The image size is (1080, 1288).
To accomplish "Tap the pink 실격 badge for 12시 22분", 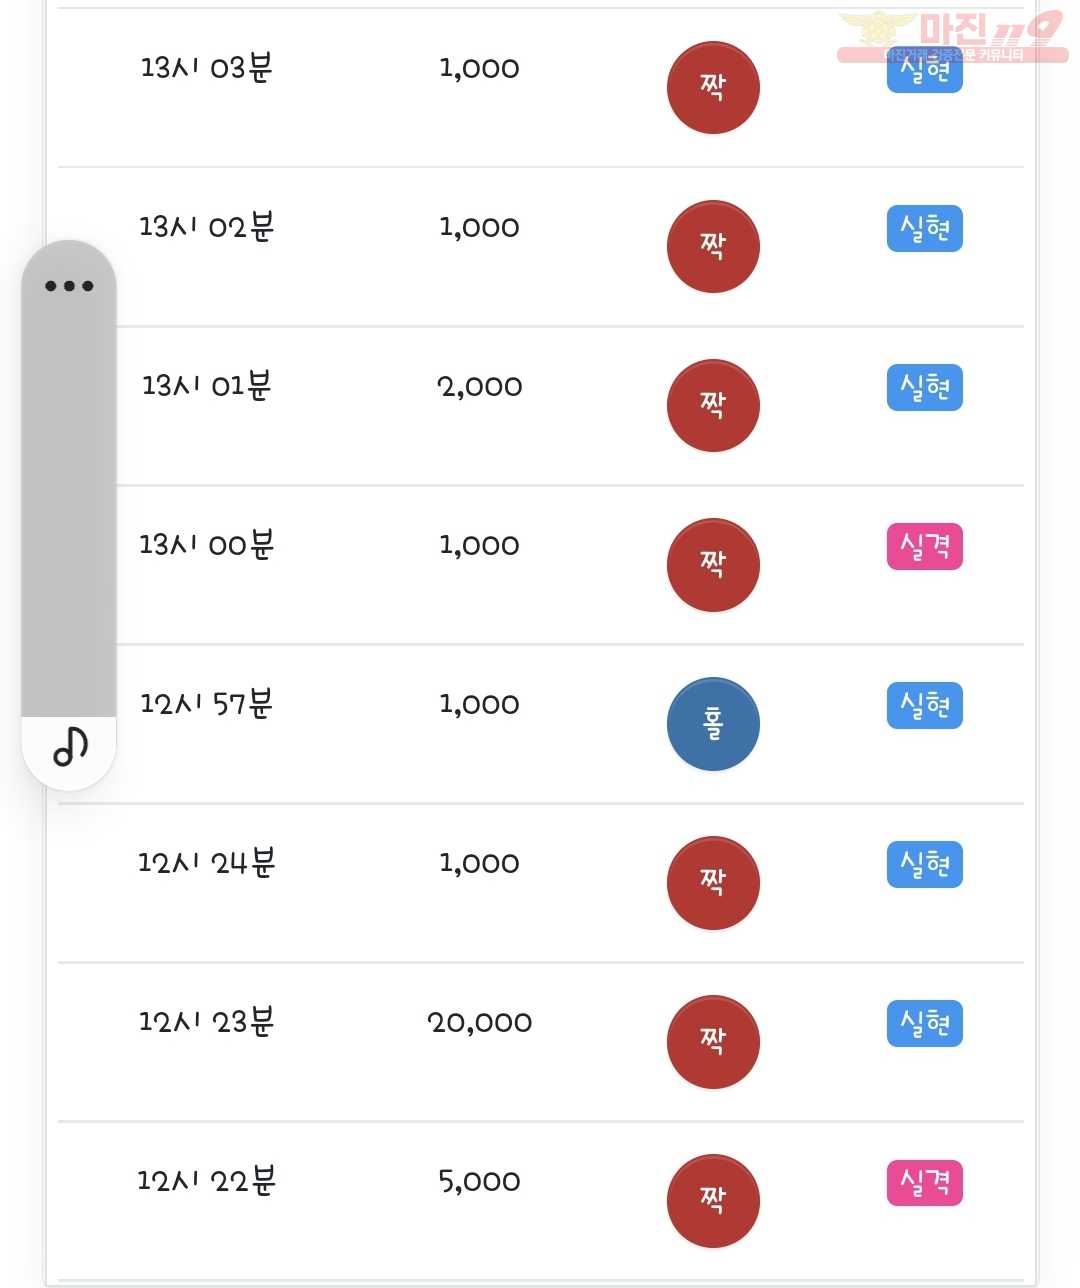I will coord(925,1183).
